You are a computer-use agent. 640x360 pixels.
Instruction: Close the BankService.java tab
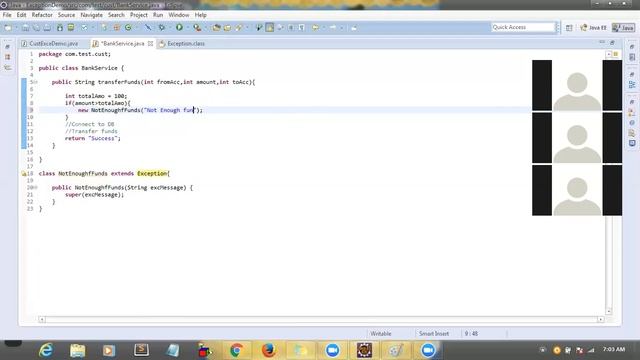tap(150, 43)
